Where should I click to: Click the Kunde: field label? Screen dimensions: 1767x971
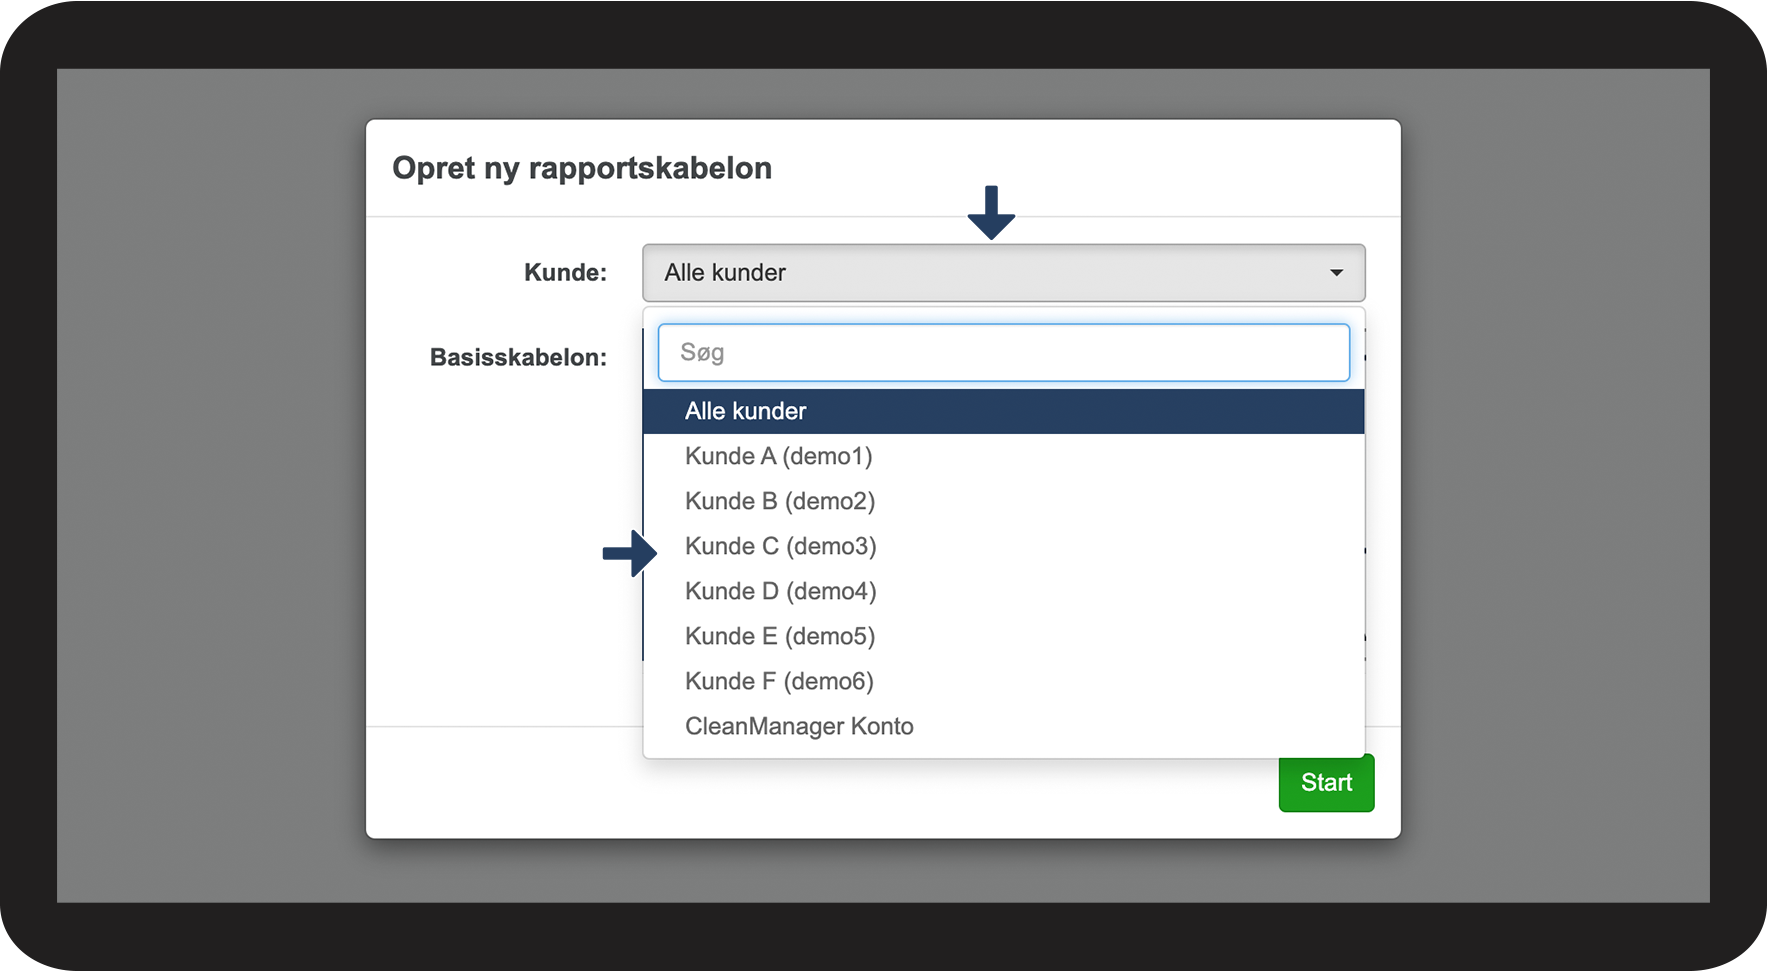(x=565, y=273)
